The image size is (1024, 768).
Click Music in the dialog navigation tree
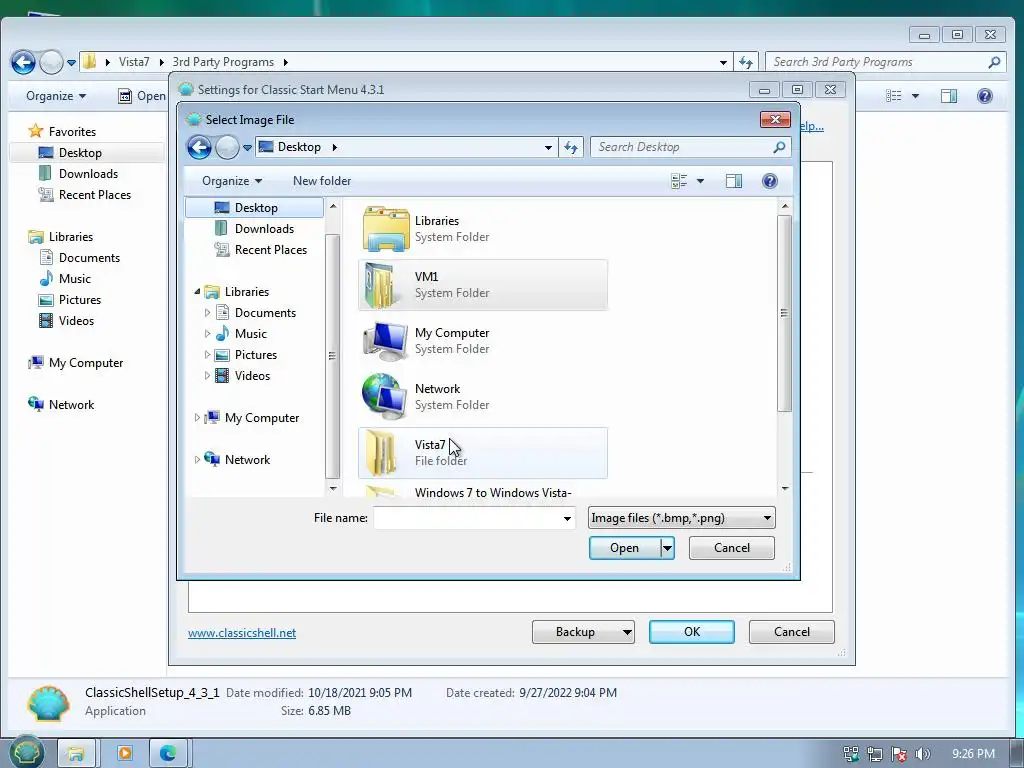click(x=251, y=334)
